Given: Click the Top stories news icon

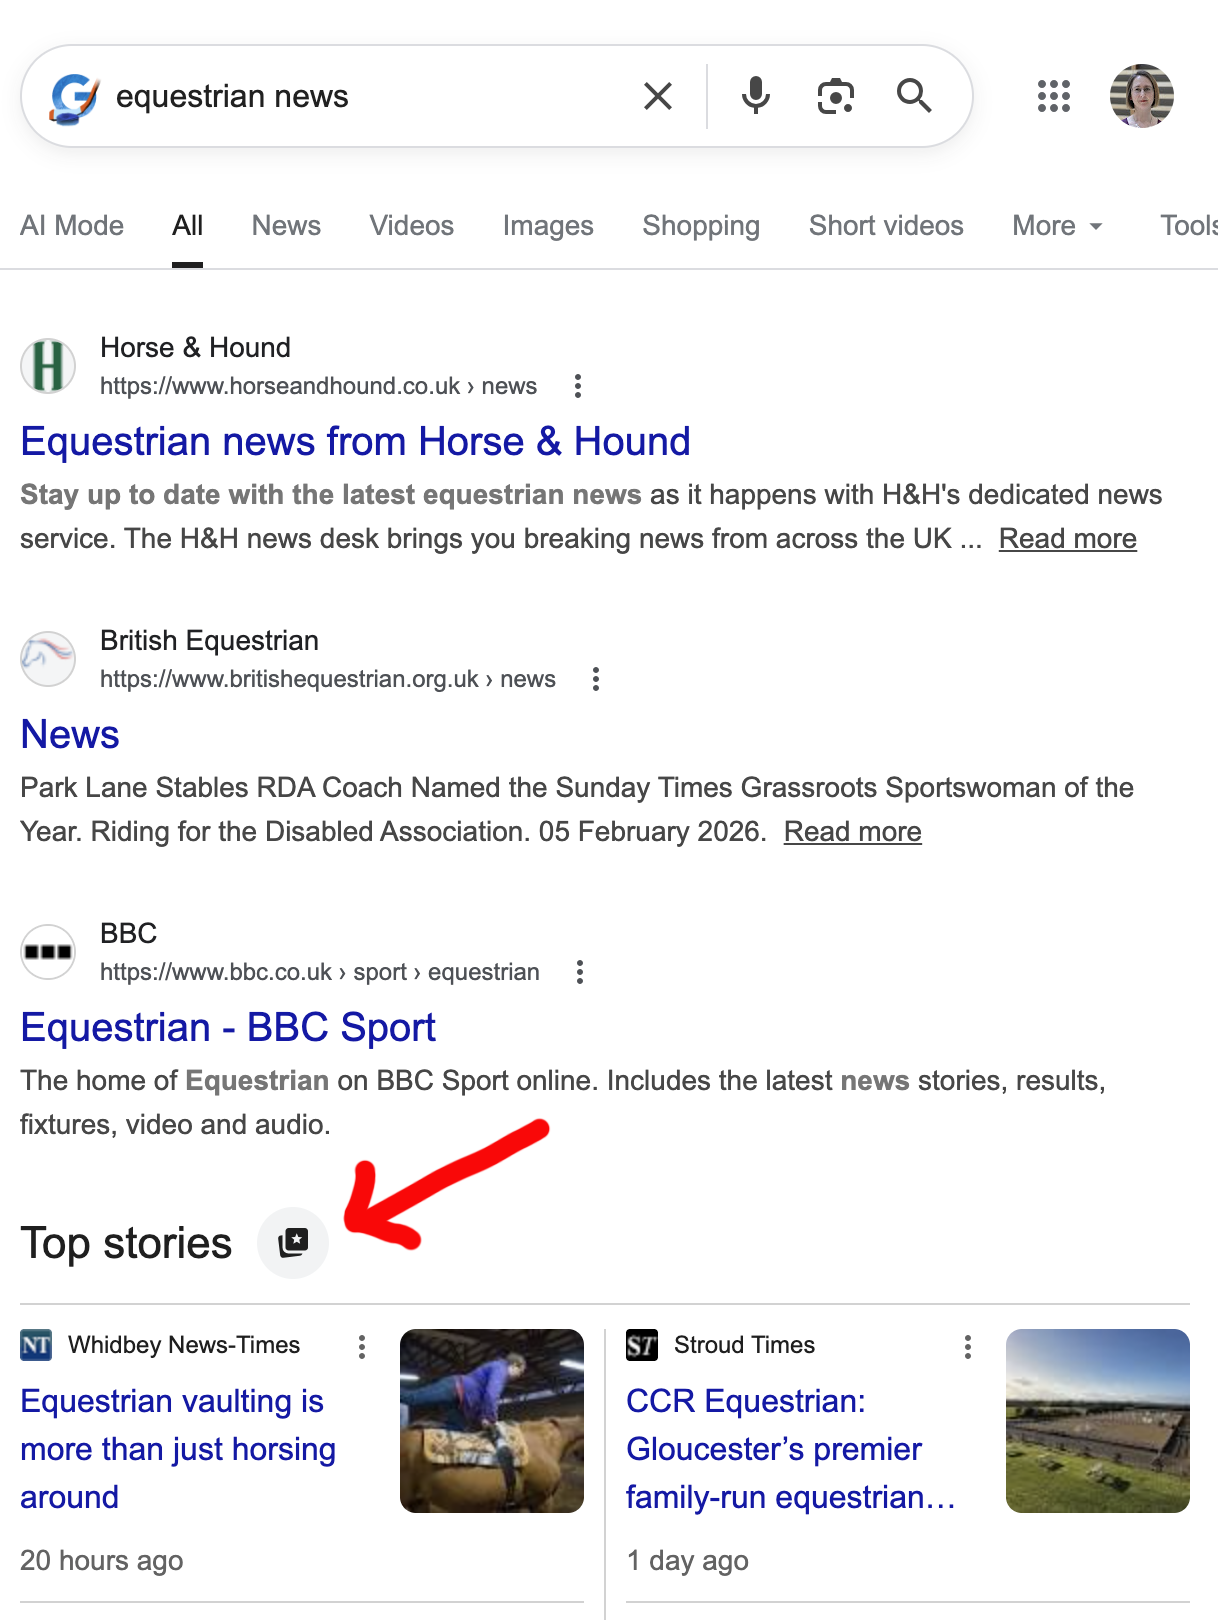Looking at the screenshot, I should (x=293, y=1242).
